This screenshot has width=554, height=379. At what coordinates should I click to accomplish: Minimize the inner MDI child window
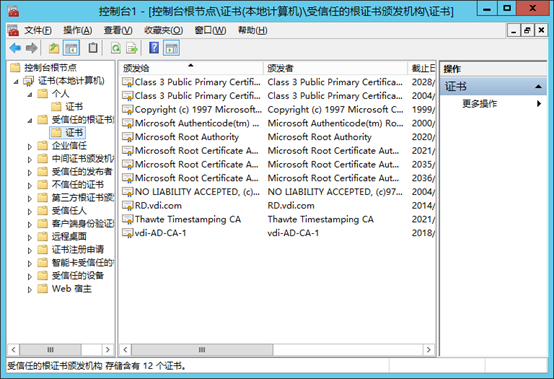coord(514,30)
